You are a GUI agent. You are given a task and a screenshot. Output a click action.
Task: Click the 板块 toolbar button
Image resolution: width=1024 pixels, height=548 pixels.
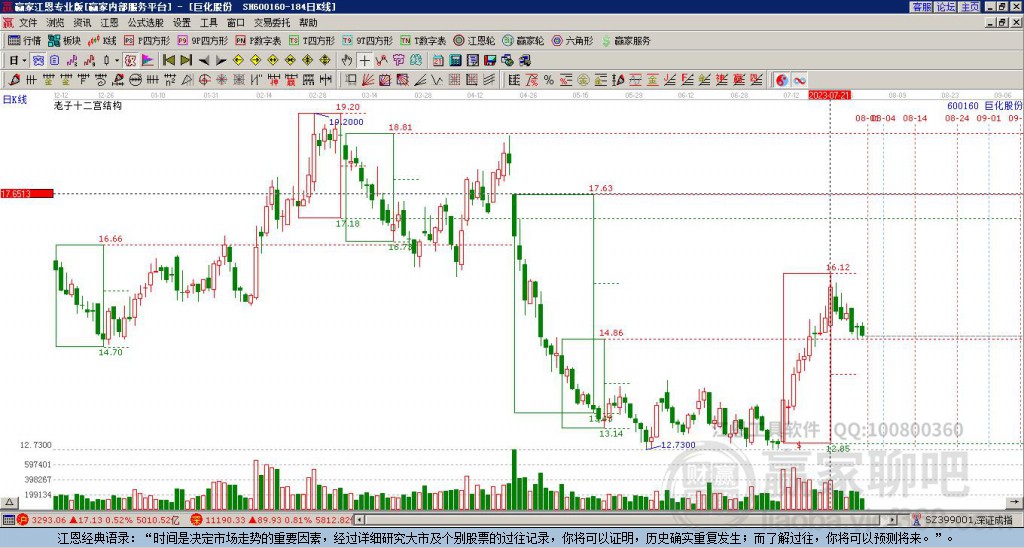[64, 40]
